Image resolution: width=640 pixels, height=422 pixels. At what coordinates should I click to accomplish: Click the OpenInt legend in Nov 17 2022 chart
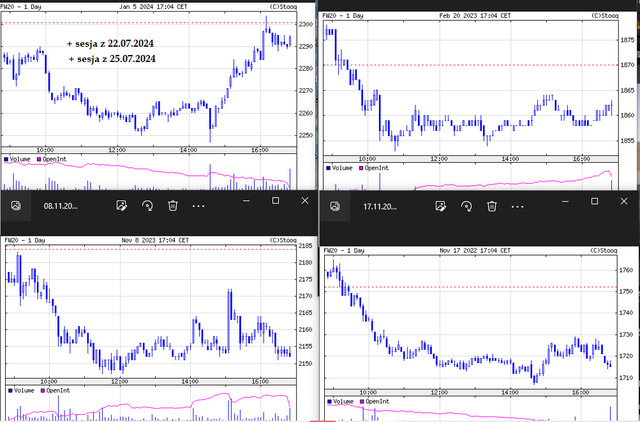(375, 402)
